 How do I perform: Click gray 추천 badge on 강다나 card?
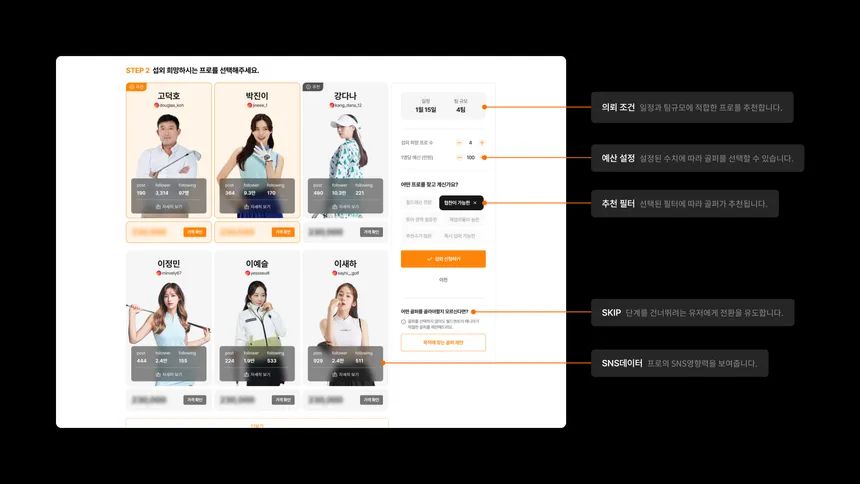click(x=313, y=87)
